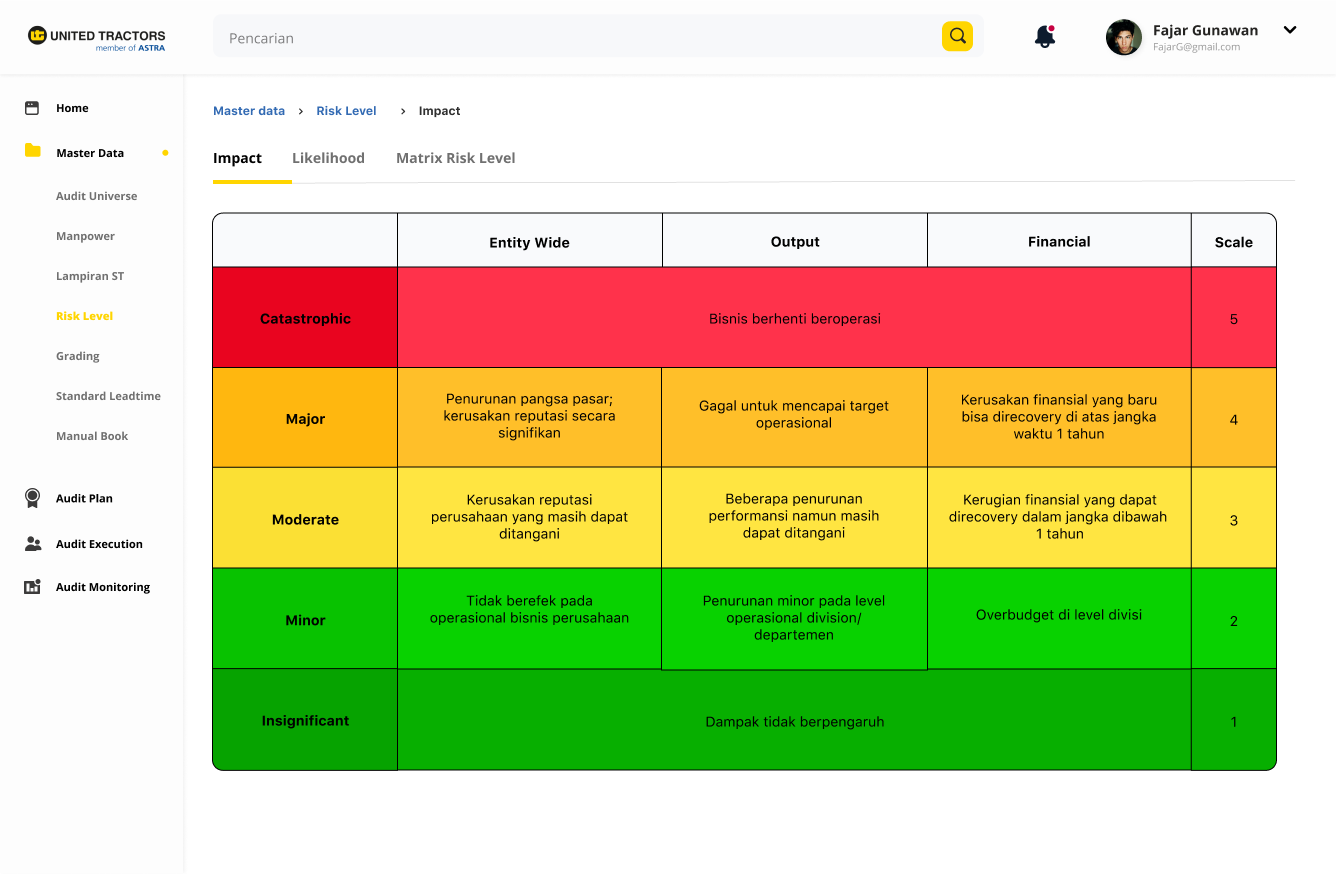Go to Master data breadcrumb link
The image size is (1336, 874).
point(249,111)
